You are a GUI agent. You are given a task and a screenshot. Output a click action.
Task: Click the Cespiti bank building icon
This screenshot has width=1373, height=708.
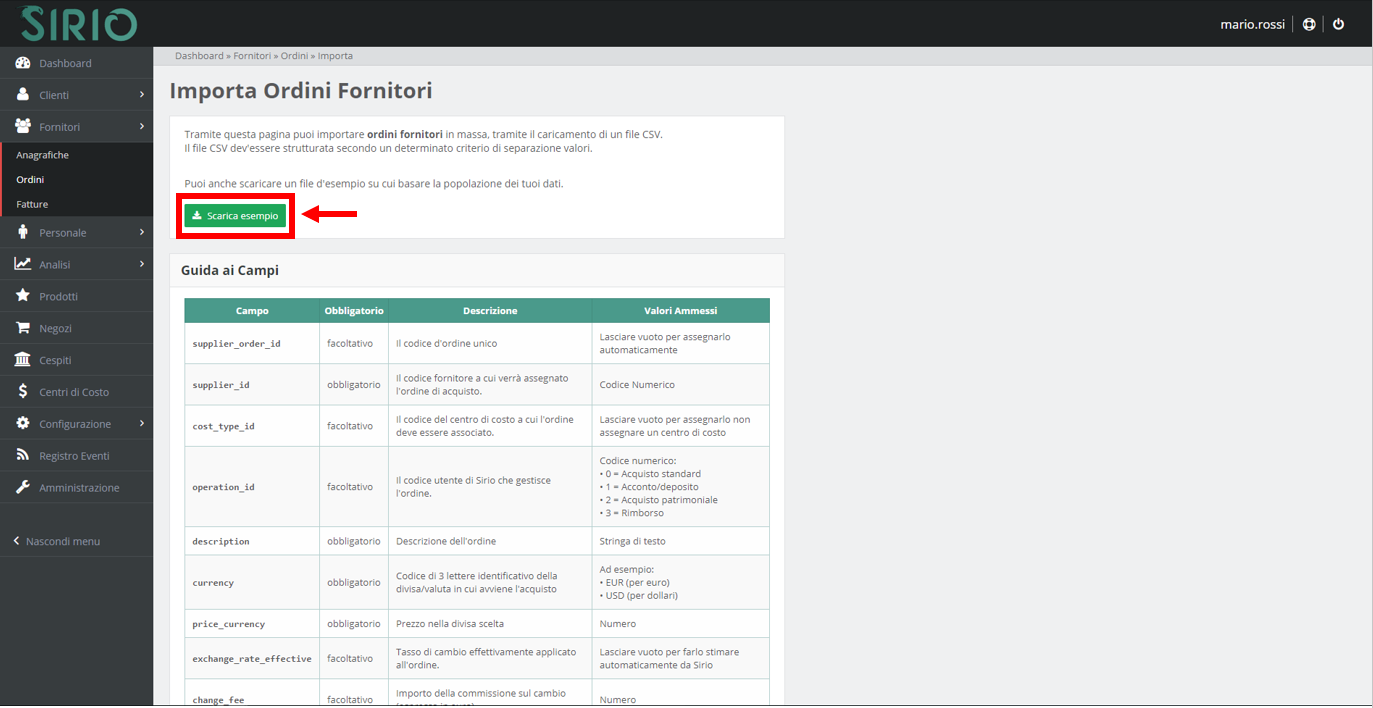click(22, 360)
